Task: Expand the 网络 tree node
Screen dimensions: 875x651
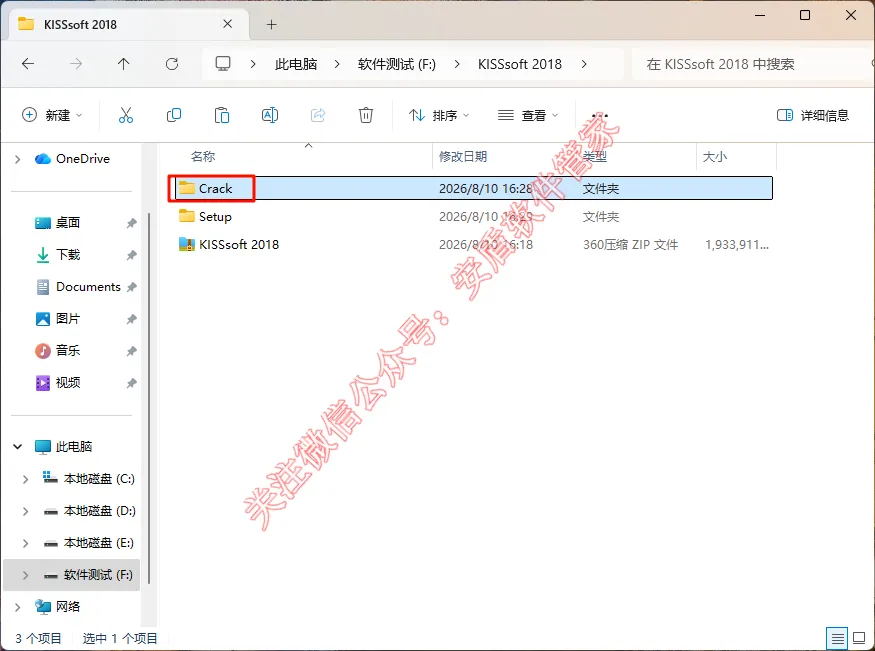Action: click(17, 607)
